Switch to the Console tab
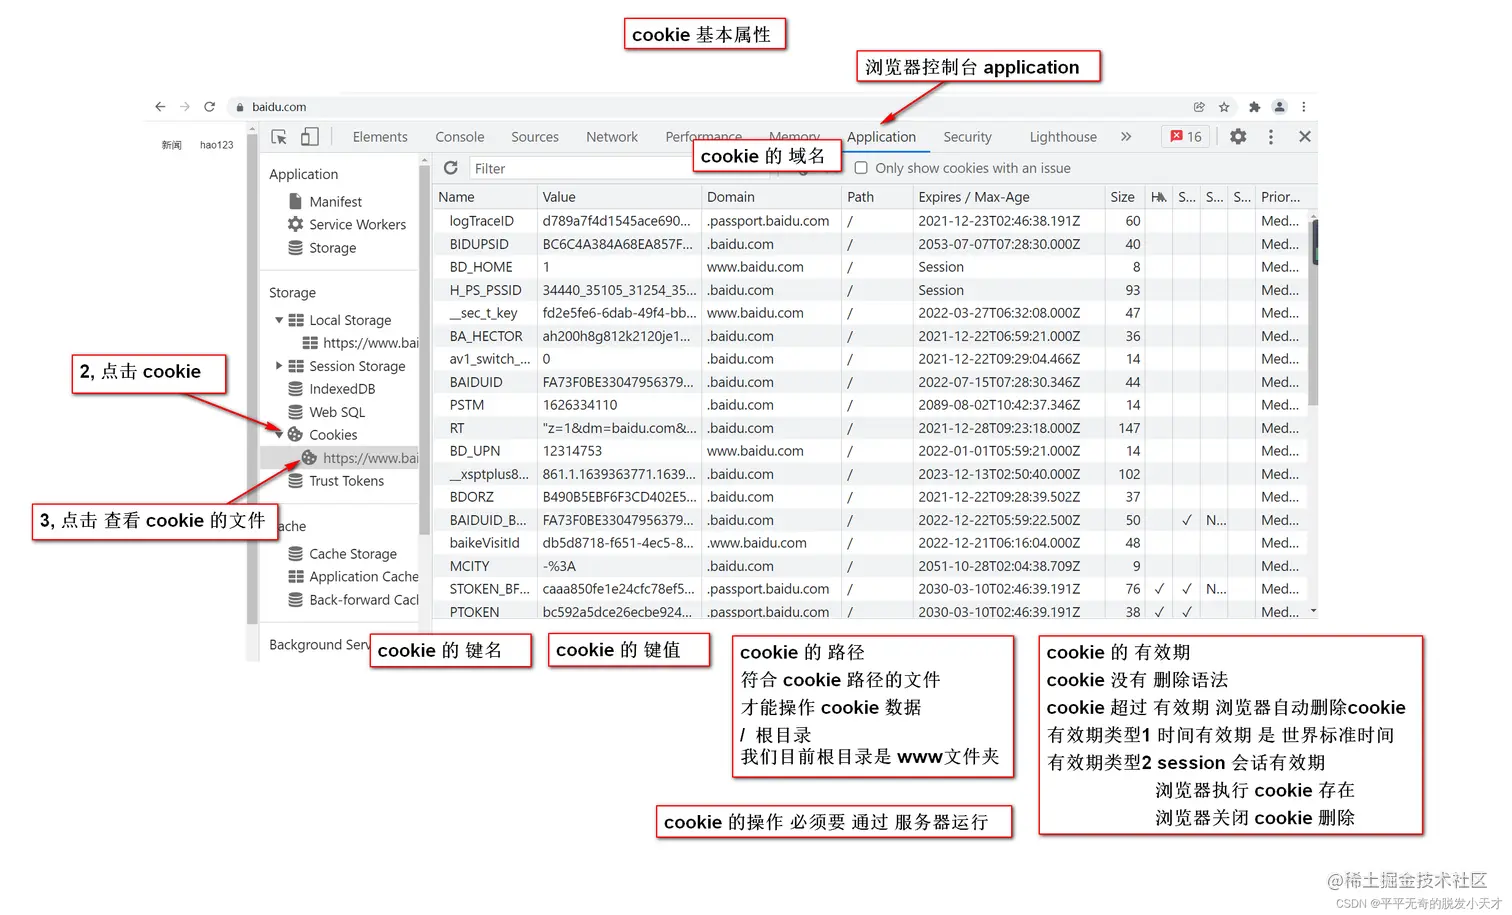Image resolution: width=1512 pixels, height=915 pixels. [x=460, y=137]
